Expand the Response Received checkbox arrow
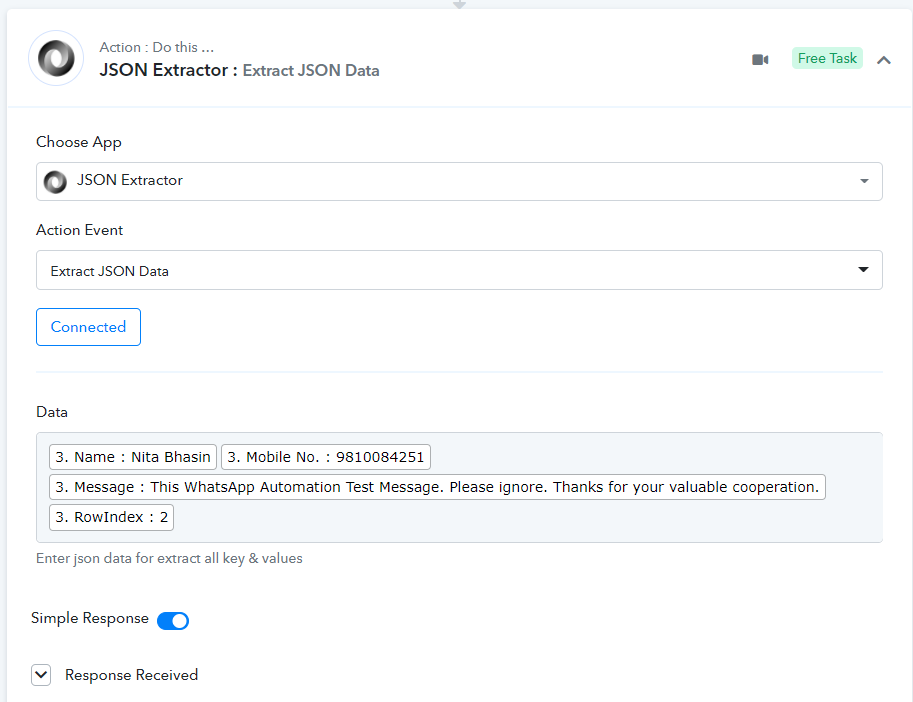Viewport: 913px width, 702px height. [41, 675]
